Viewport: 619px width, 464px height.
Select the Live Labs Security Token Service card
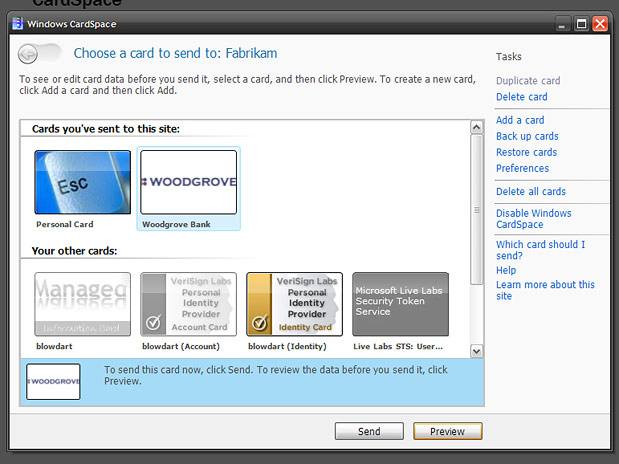pos(400,304)
